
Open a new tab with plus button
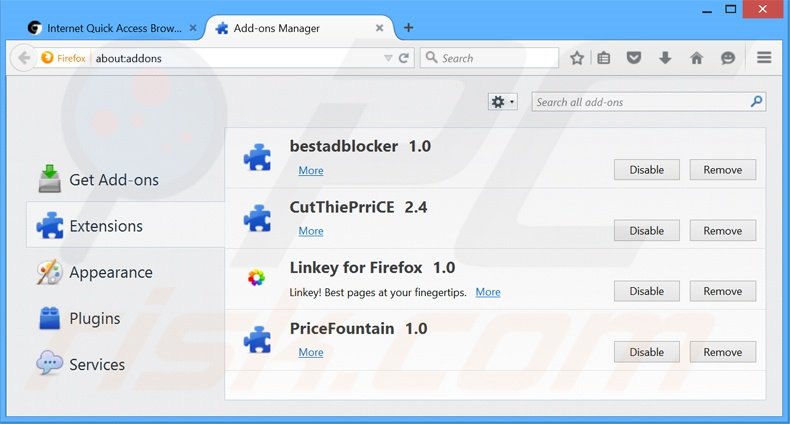point(409,28)
